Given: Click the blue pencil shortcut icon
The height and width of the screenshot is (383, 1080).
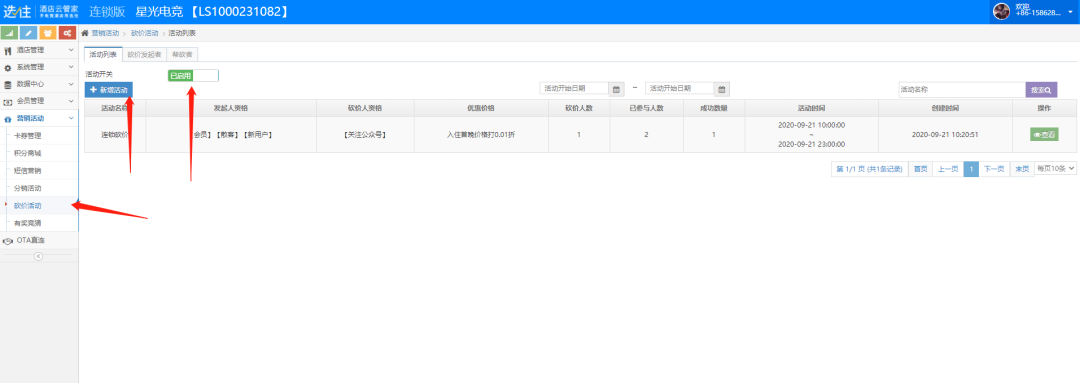Looking at the screenshot, I should click(x=28, y=33).
